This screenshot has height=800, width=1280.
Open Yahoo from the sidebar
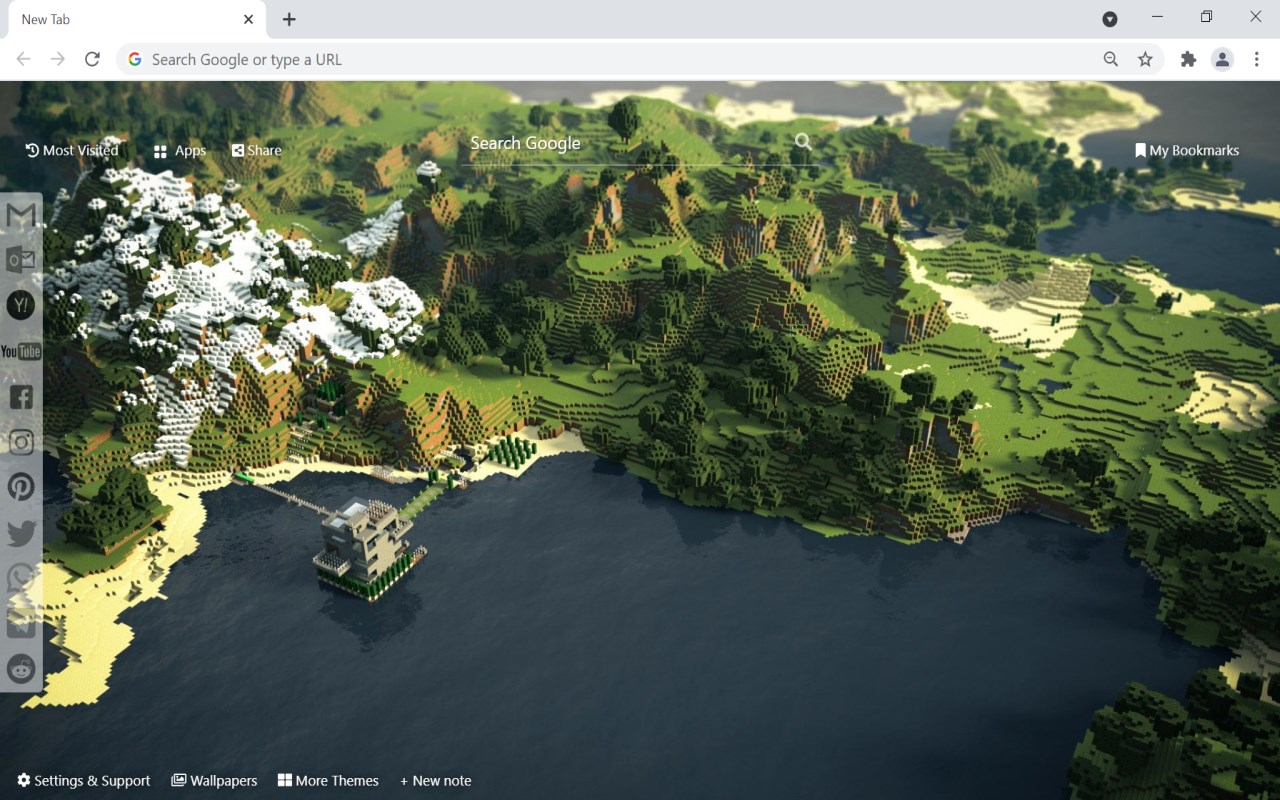coord(21,305)
